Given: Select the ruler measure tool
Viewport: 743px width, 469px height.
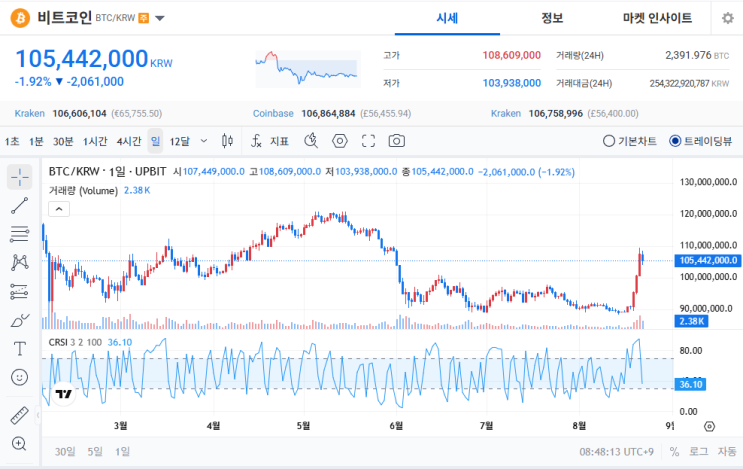Looking at the screenshot, I should coord(19,415).
